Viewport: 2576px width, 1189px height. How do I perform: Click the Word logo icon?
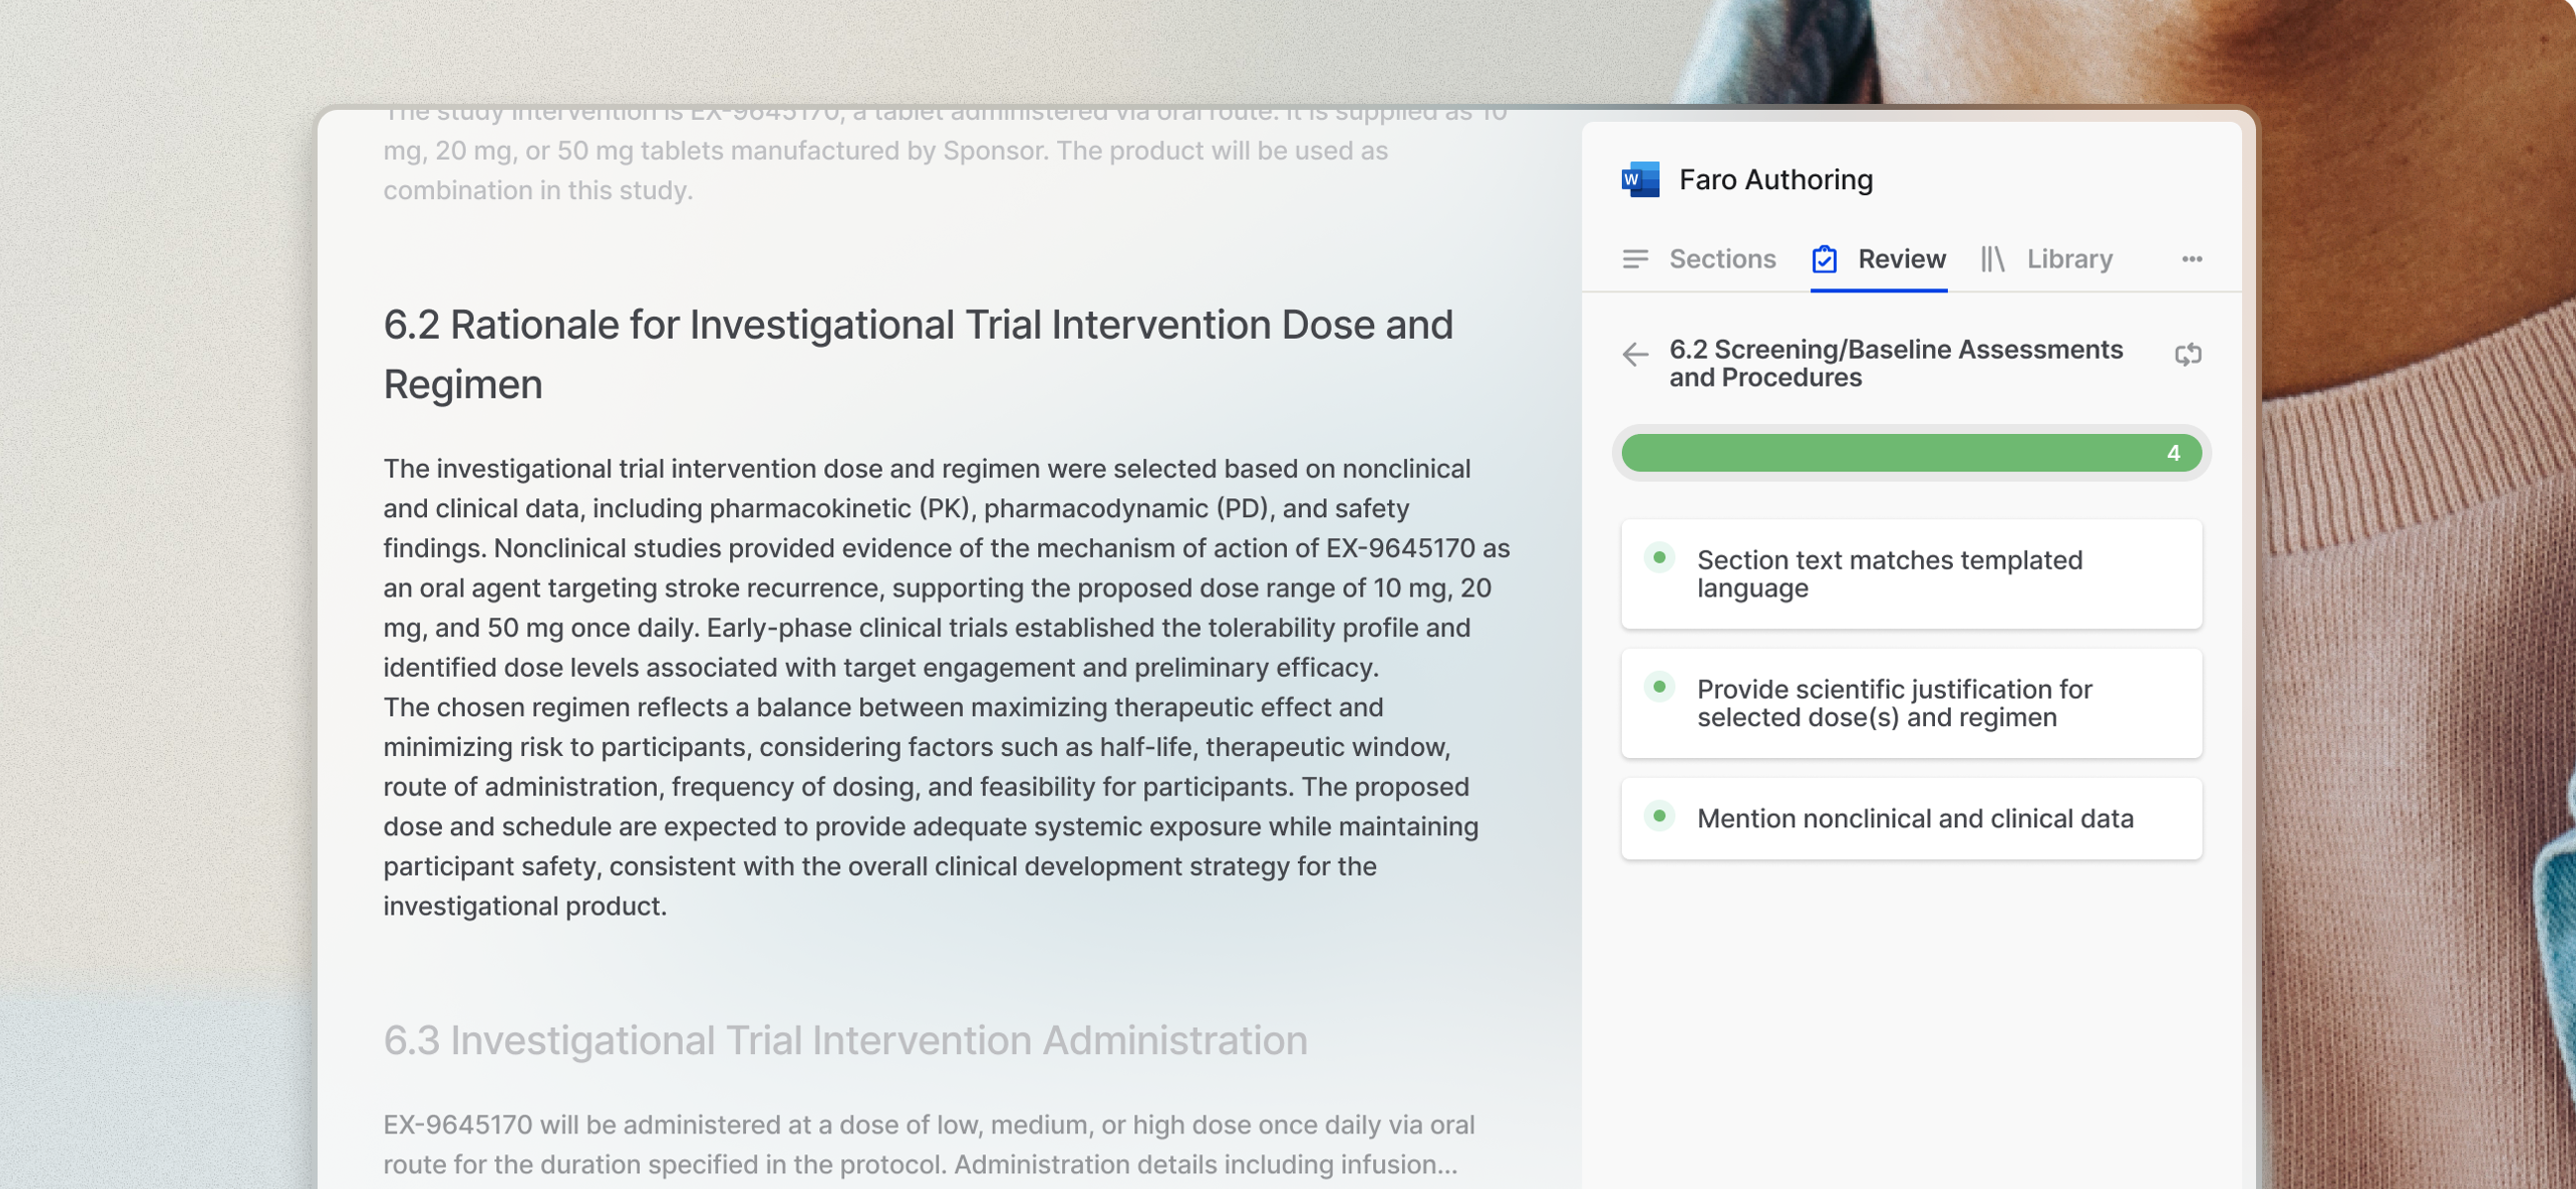pos(1640,180)
